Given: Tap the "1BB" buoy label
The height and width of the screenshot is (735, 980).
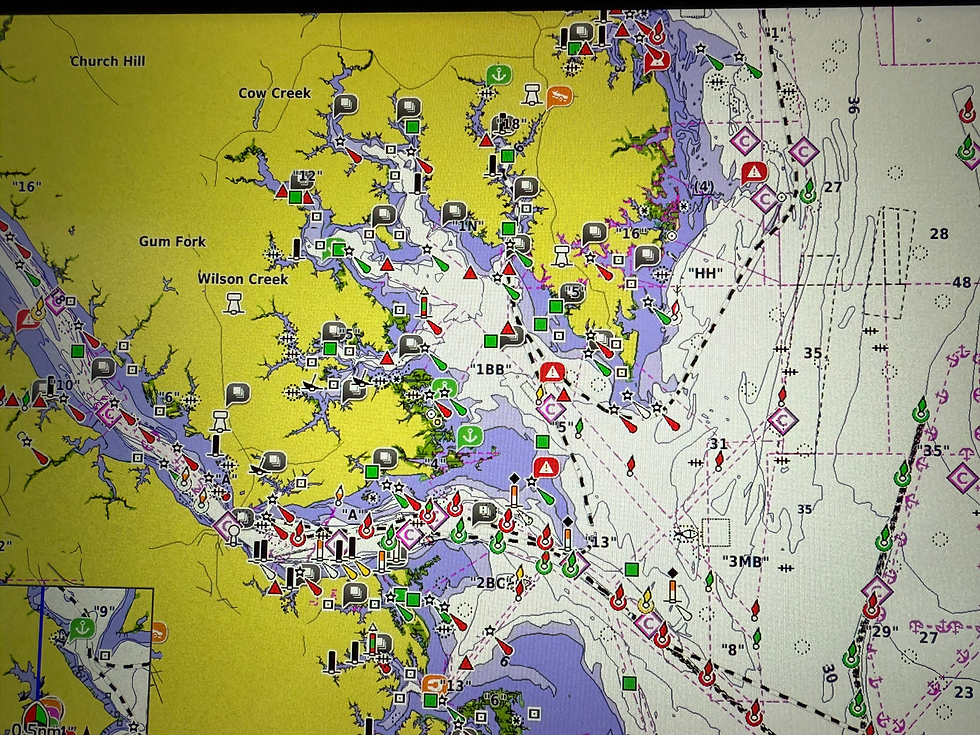Looking at the screenshot, I should (489, 369).
